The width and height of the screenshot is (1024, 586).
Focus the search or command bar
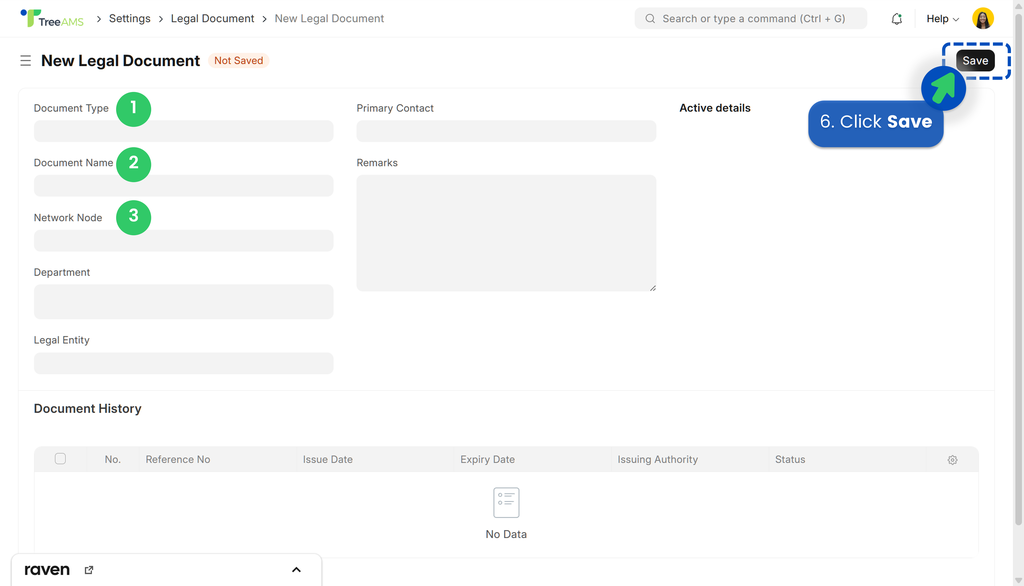click(x=750, y=19)
